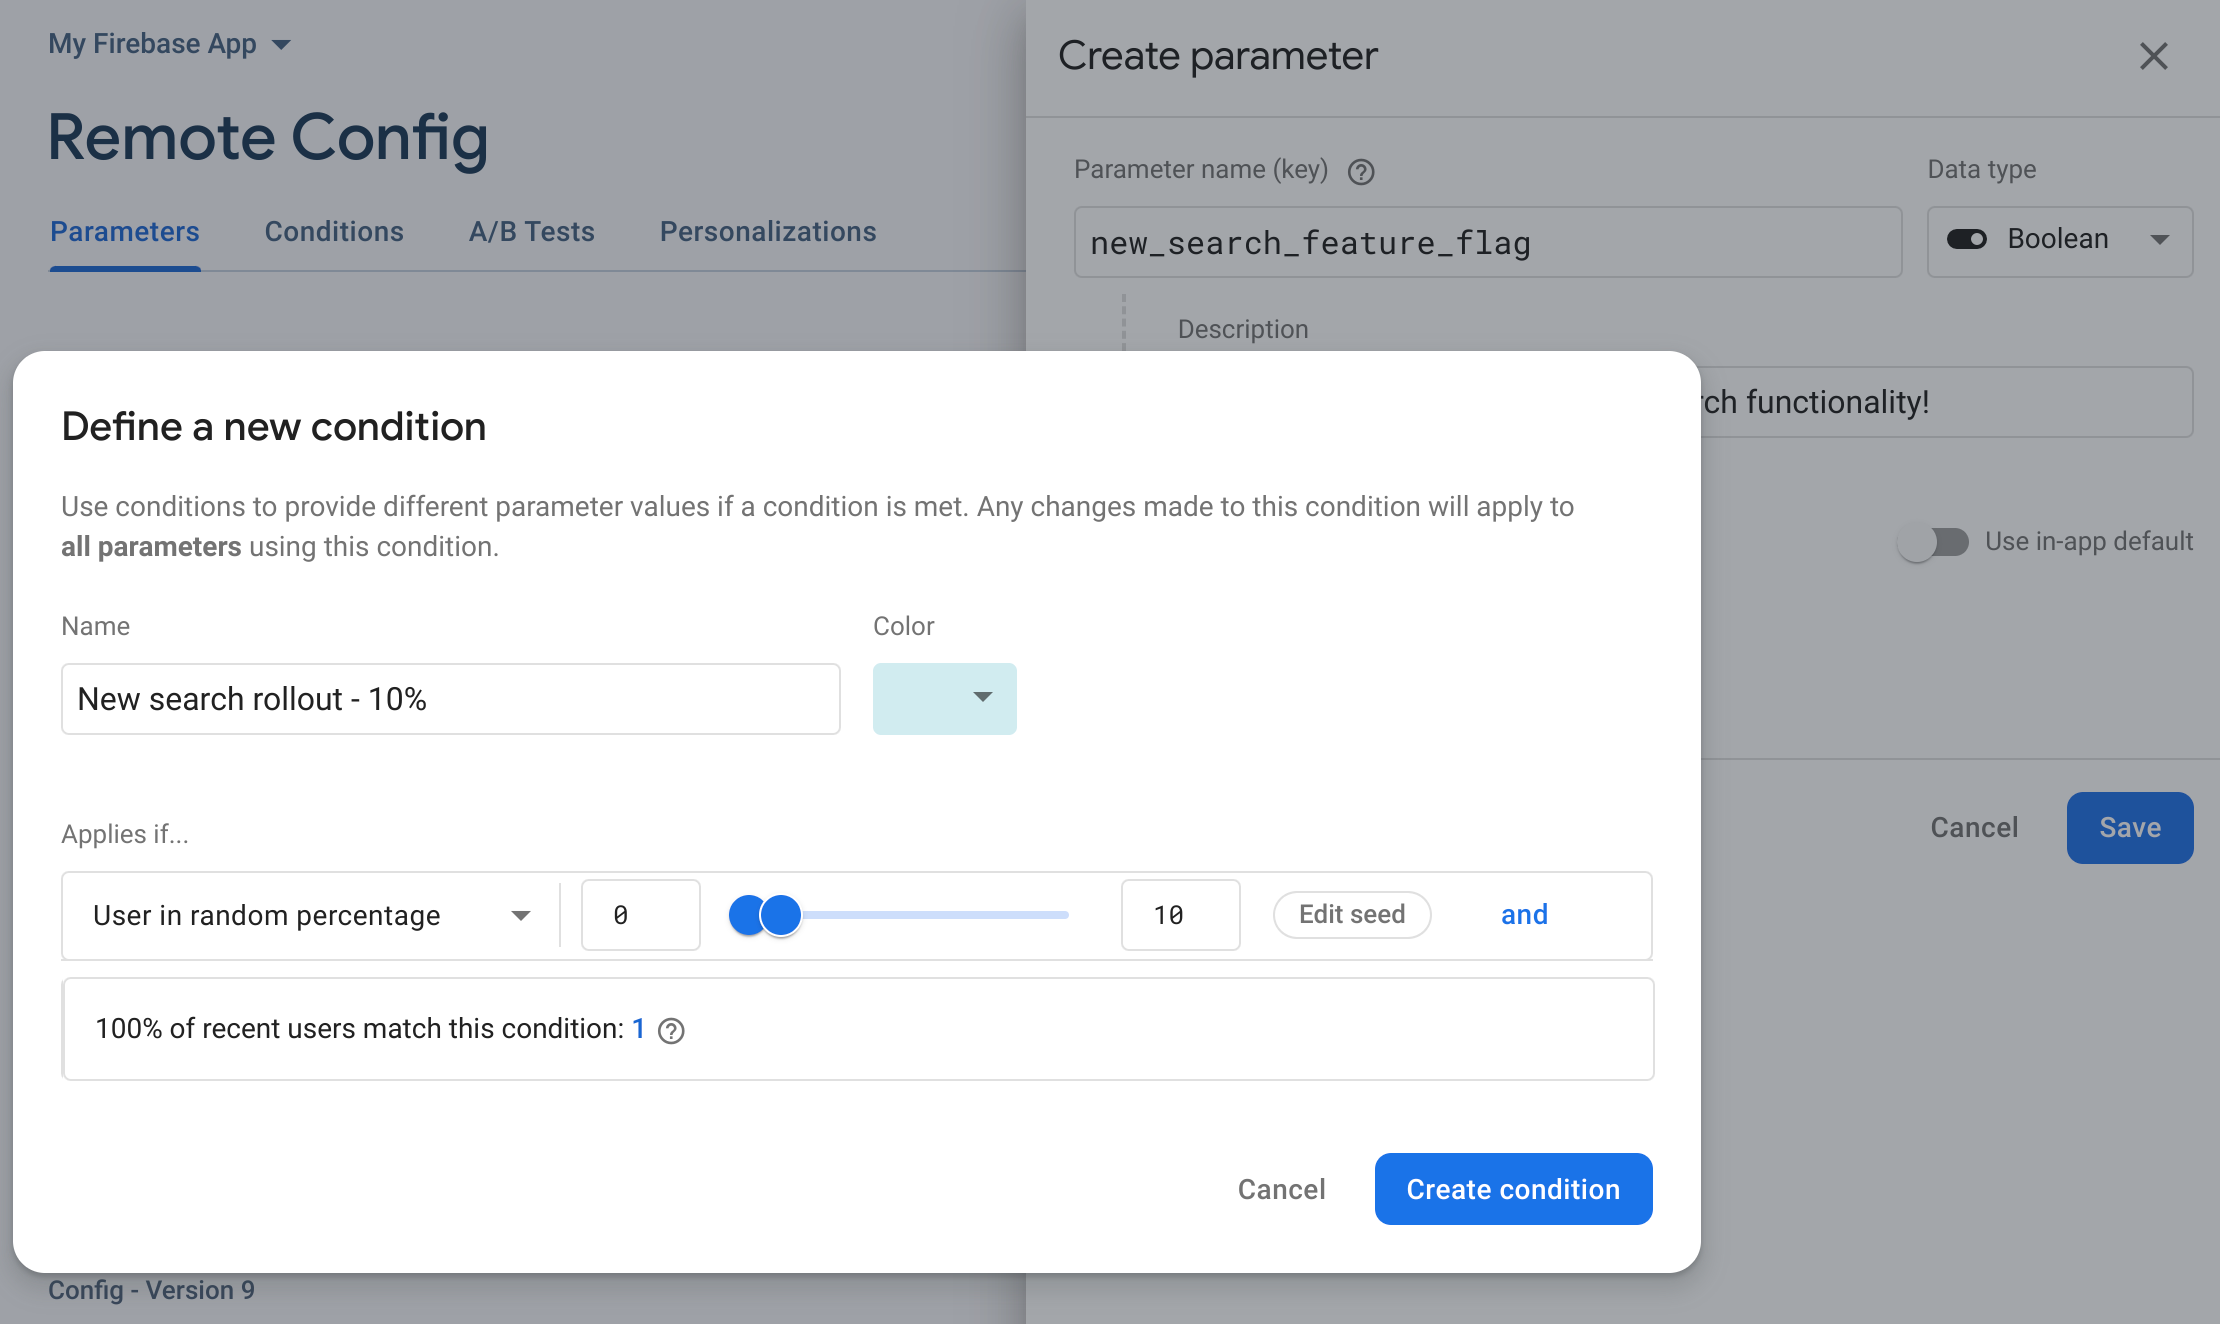Viewport: 2220px width, 1324px height.
Task: Click the and link to add condition
Action: 1522,914
